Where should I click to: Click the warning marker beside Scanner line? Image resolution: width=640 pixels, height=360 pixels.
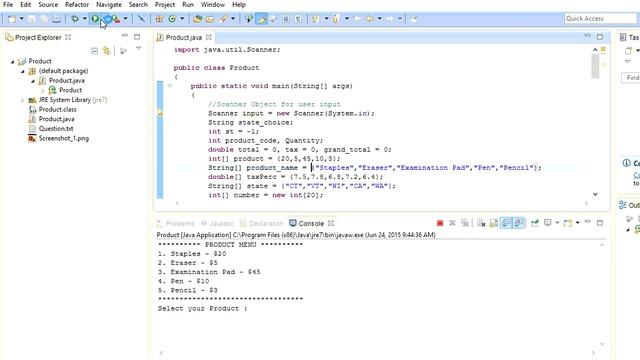pyautogui.click(x=160, y=114)
